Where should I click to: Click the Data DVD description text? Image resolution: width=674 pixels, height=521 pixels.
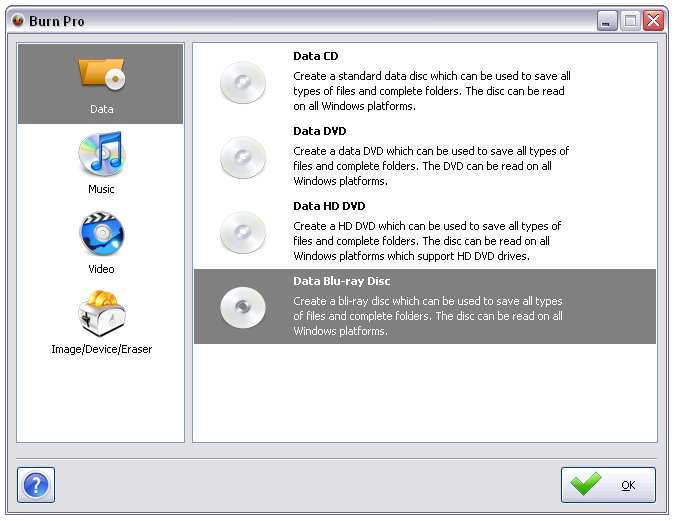click(431, 166)
